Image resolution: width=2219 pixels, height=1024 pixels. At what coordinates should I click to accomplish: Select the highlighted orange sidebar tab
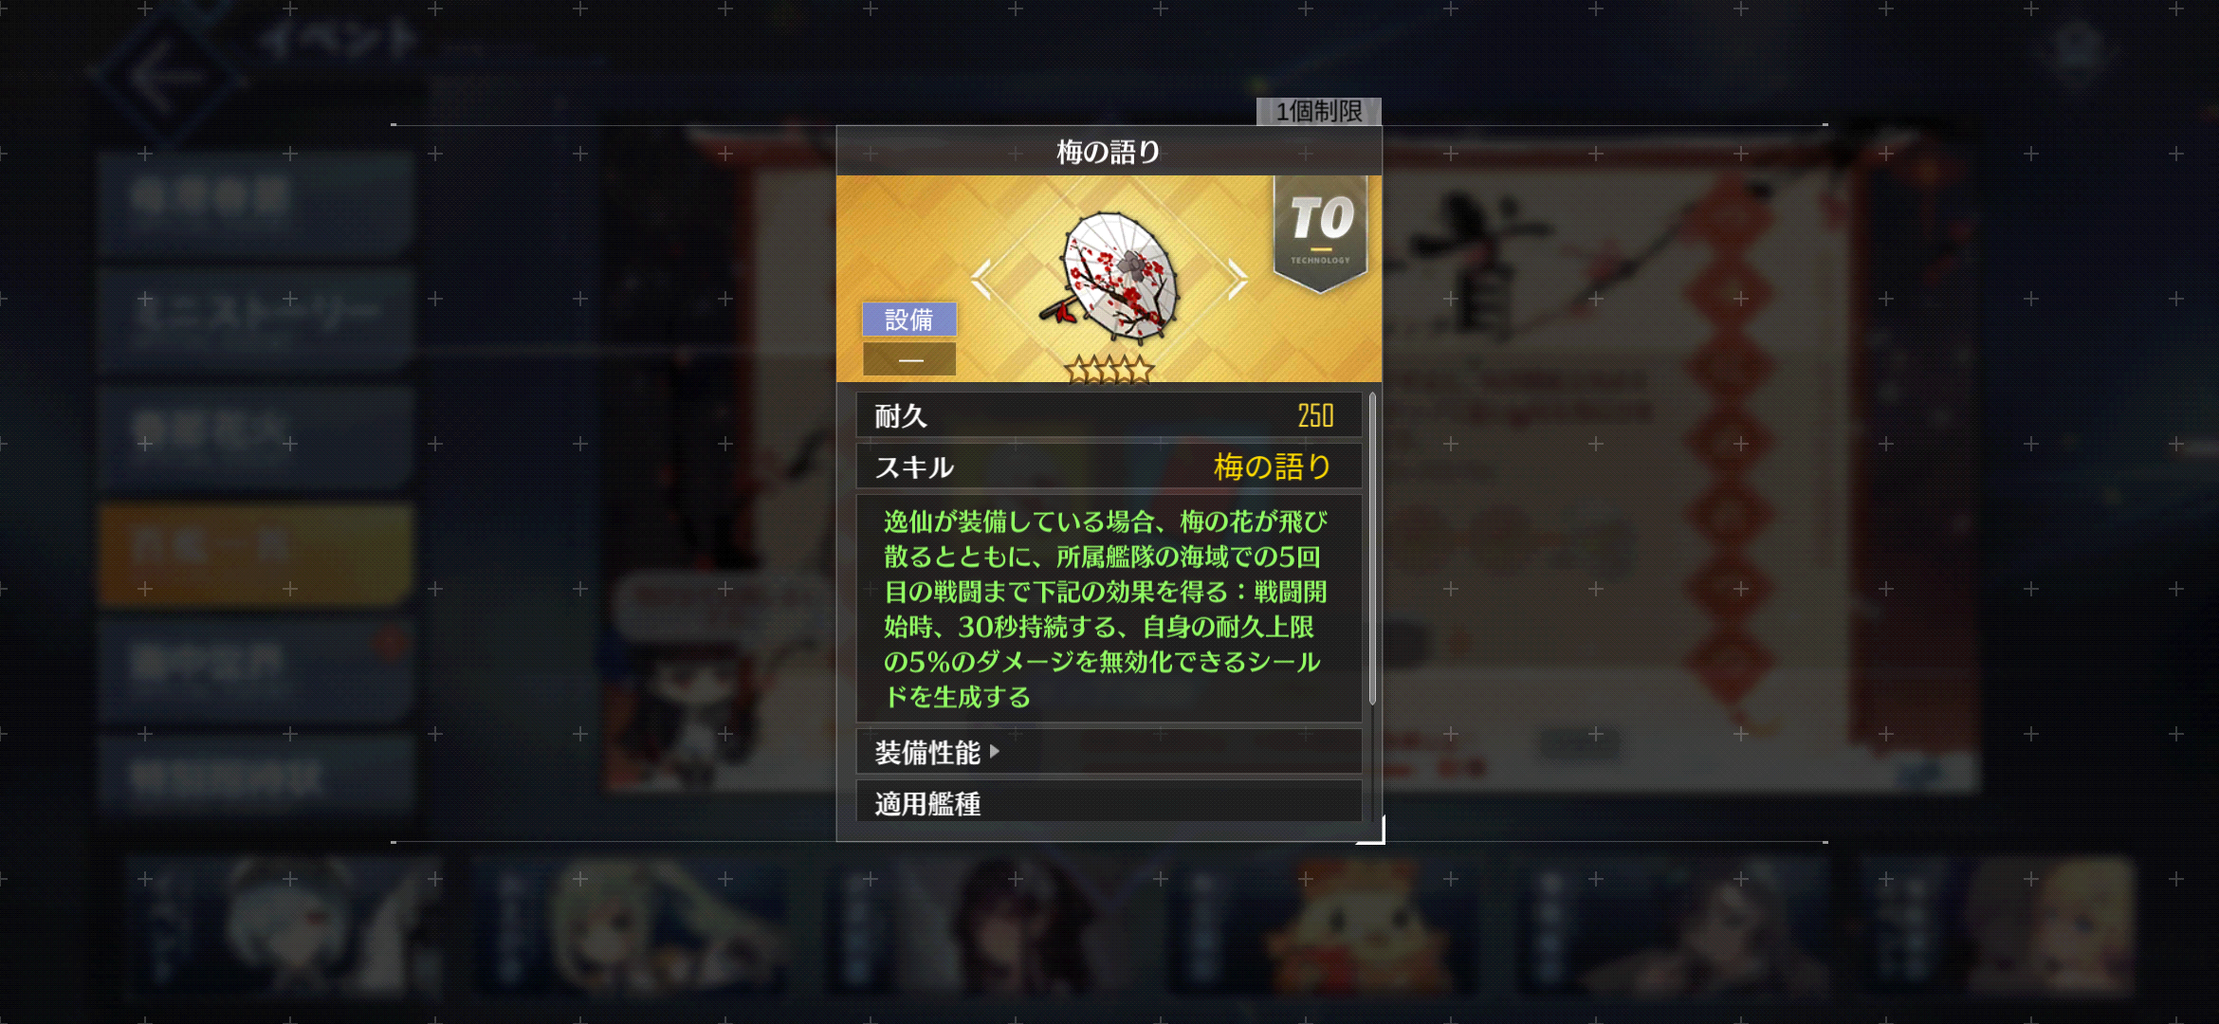256,552
